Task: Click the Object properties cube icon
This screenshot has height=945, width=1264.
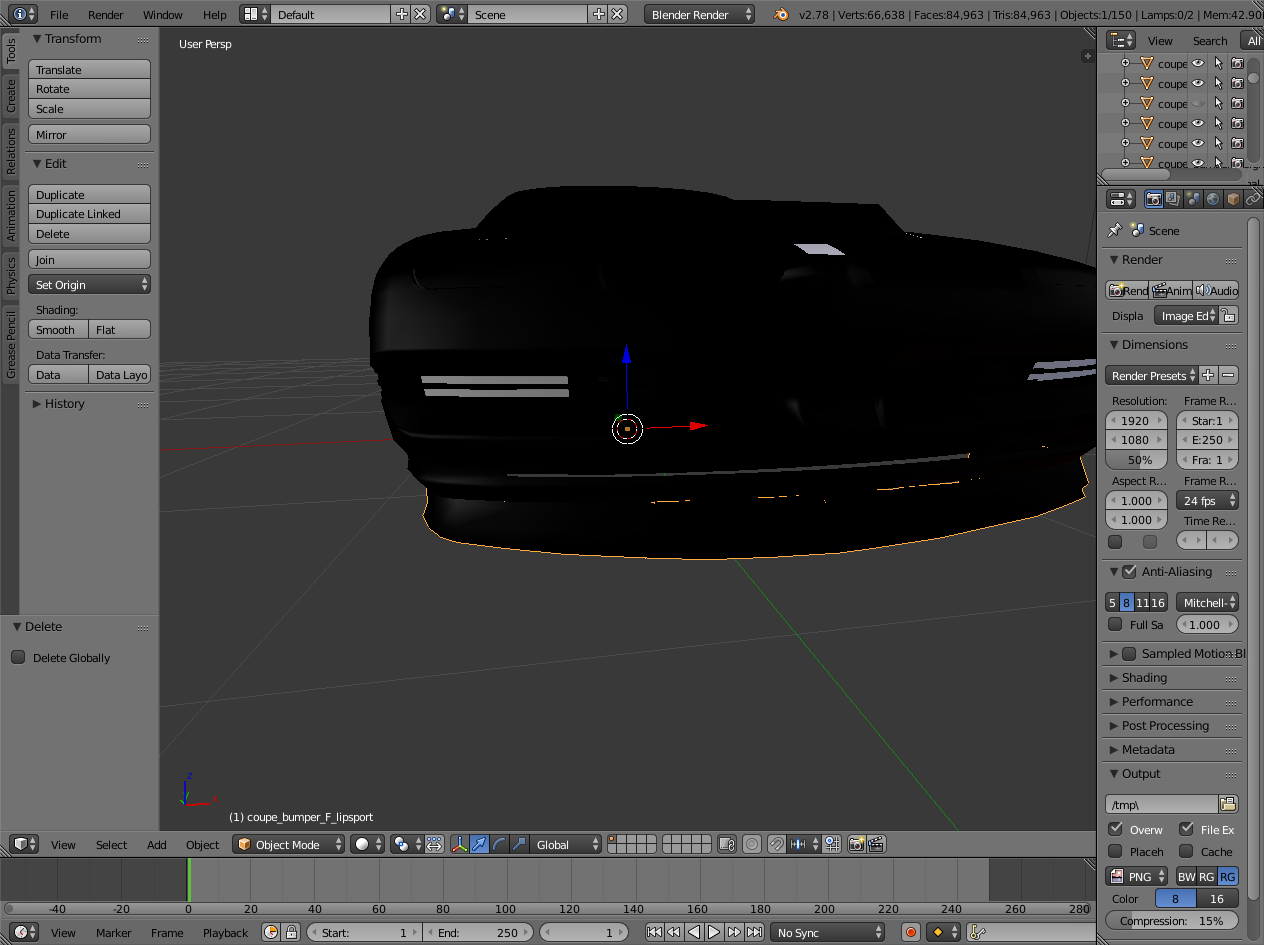Action: coord(1232,199)
